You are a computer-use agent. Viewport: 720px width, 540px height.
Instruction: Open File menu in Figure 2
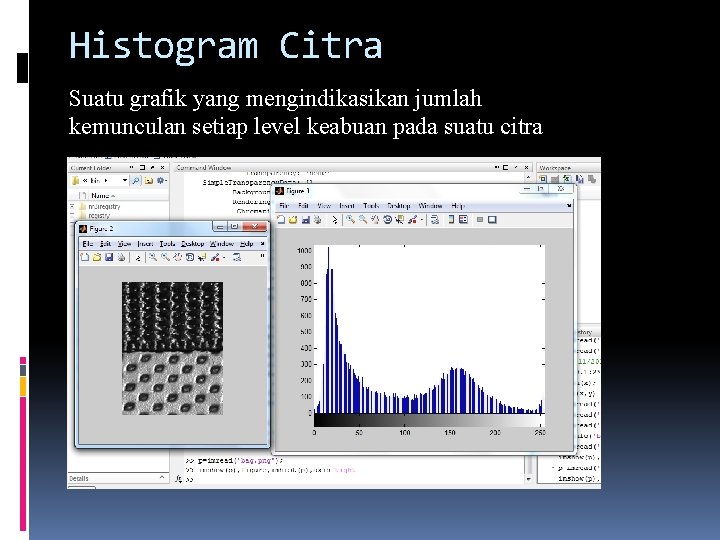pyautogui.click(x=87, y=244)
